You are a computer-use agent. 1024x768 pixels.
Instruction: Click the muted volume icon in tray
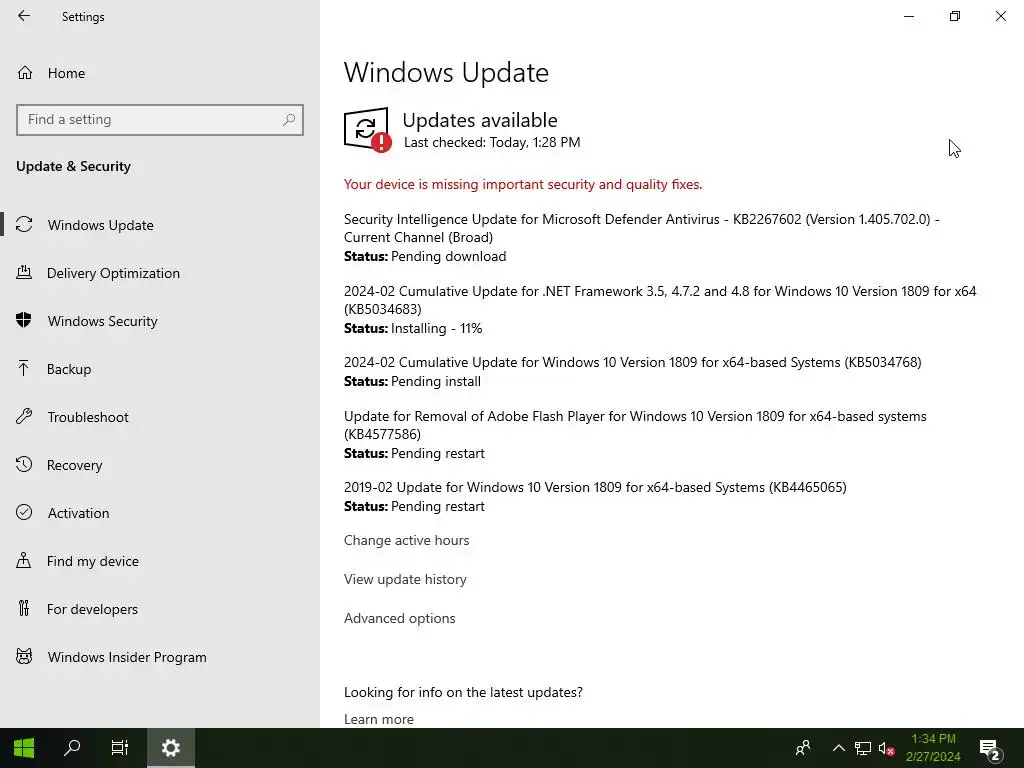click(886, 748)
